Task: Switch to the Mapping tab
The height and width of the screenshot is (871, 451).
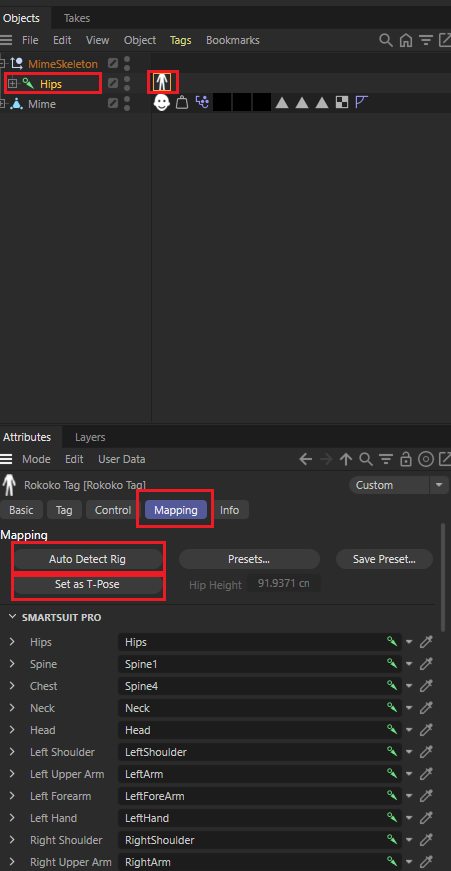Action: pos(176,510)
